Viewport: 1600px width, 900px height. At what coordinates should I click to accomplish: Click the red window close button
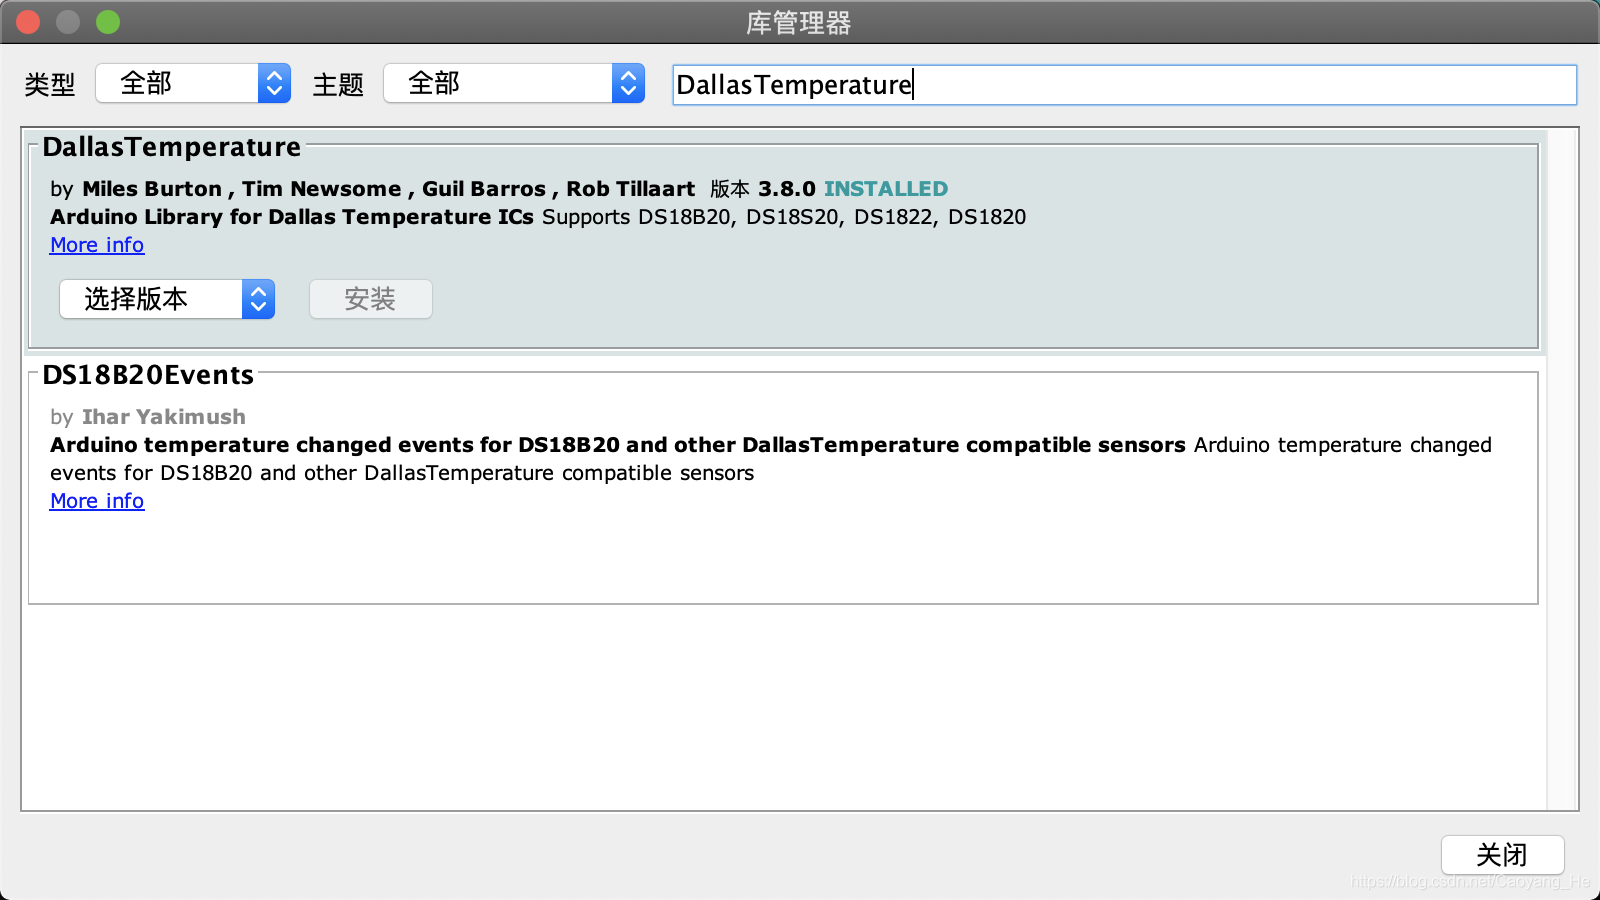(28, 22)
